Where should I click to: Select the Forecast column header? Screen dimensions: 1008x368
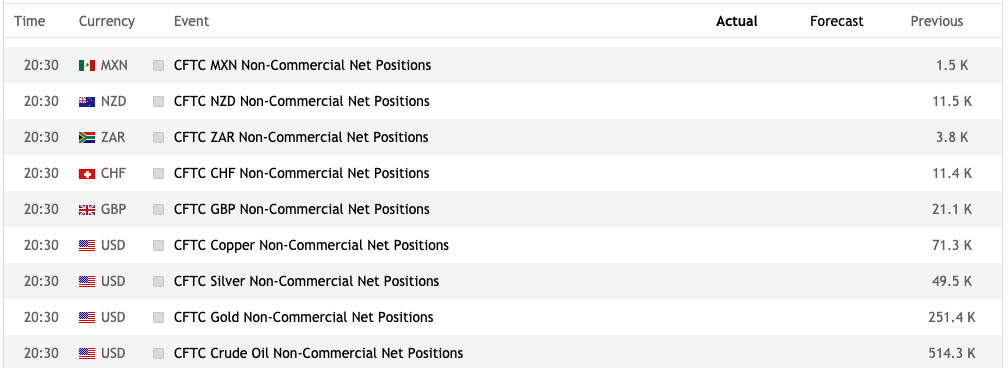836,21
